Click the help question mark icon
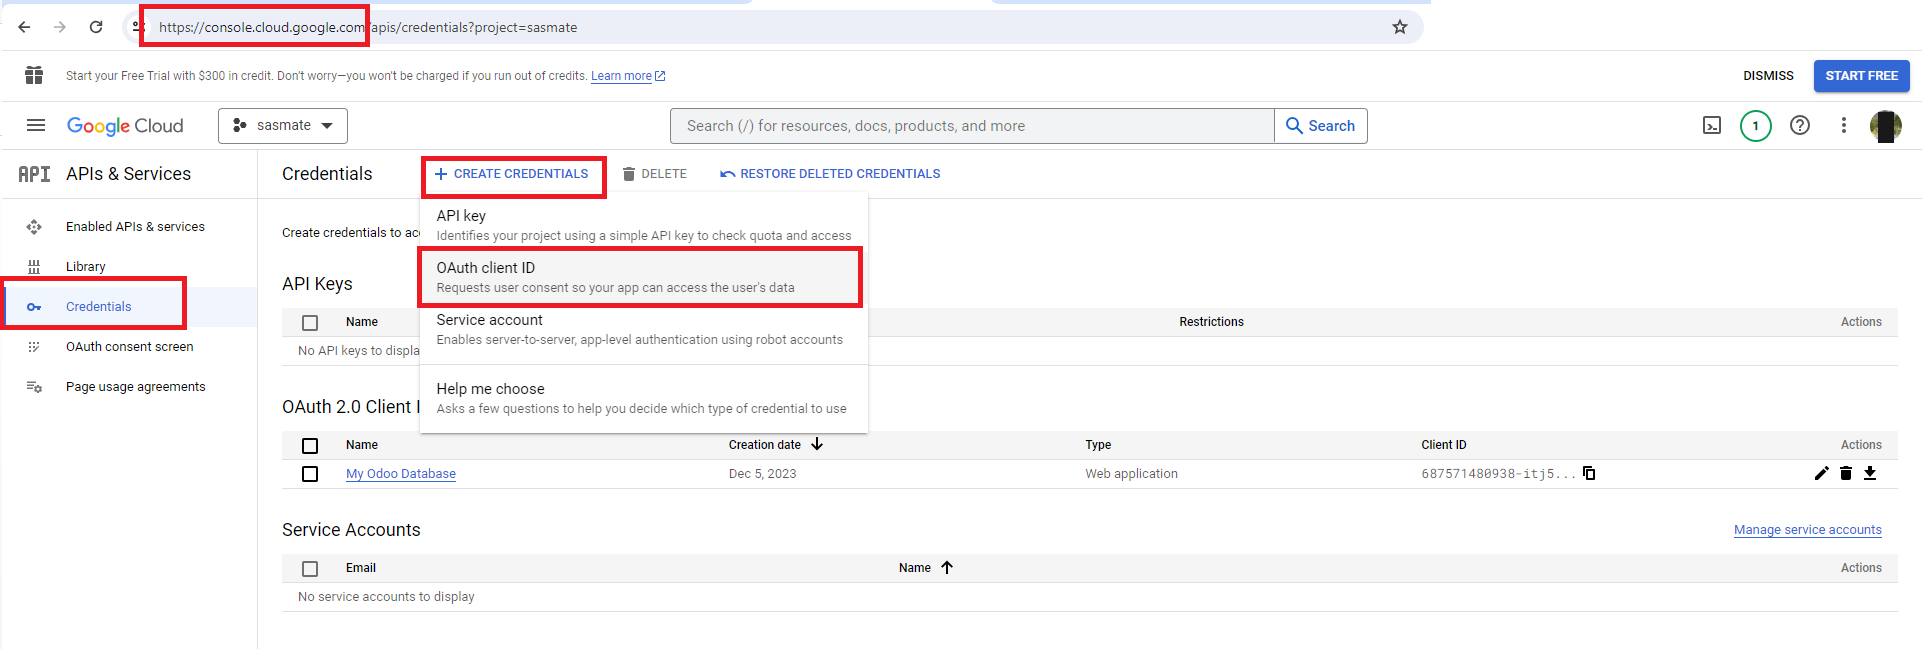 click(x=1800, y=126)
